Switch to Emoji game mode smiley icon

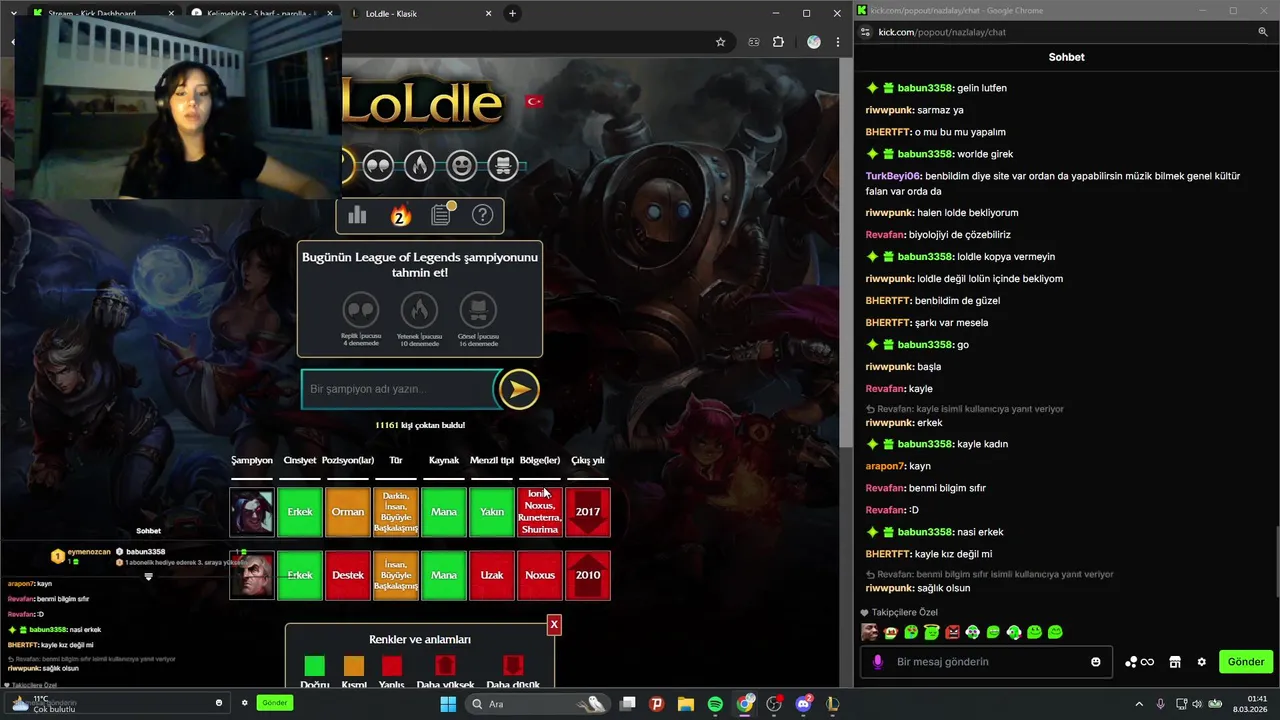[x=462, y=164]
